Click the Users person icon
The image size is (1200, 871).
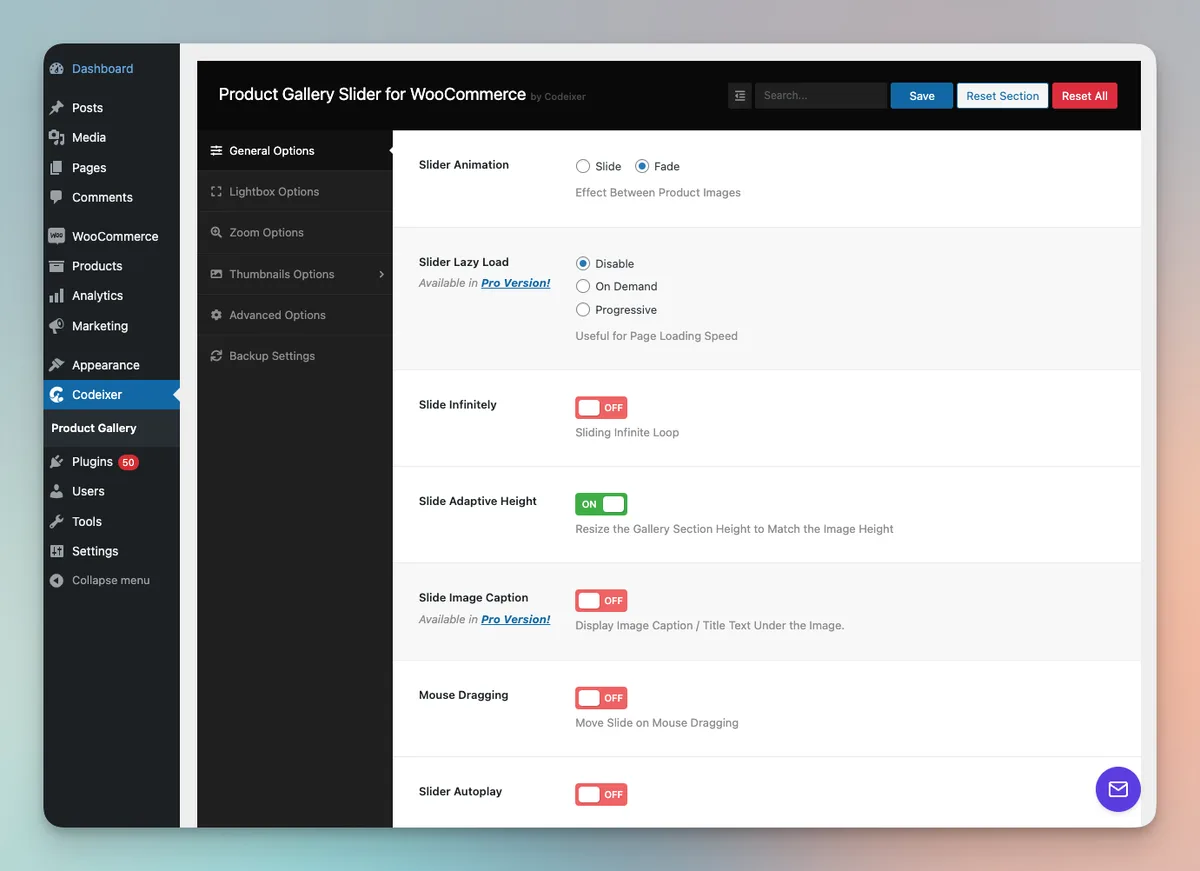click(x=57, y=491)
